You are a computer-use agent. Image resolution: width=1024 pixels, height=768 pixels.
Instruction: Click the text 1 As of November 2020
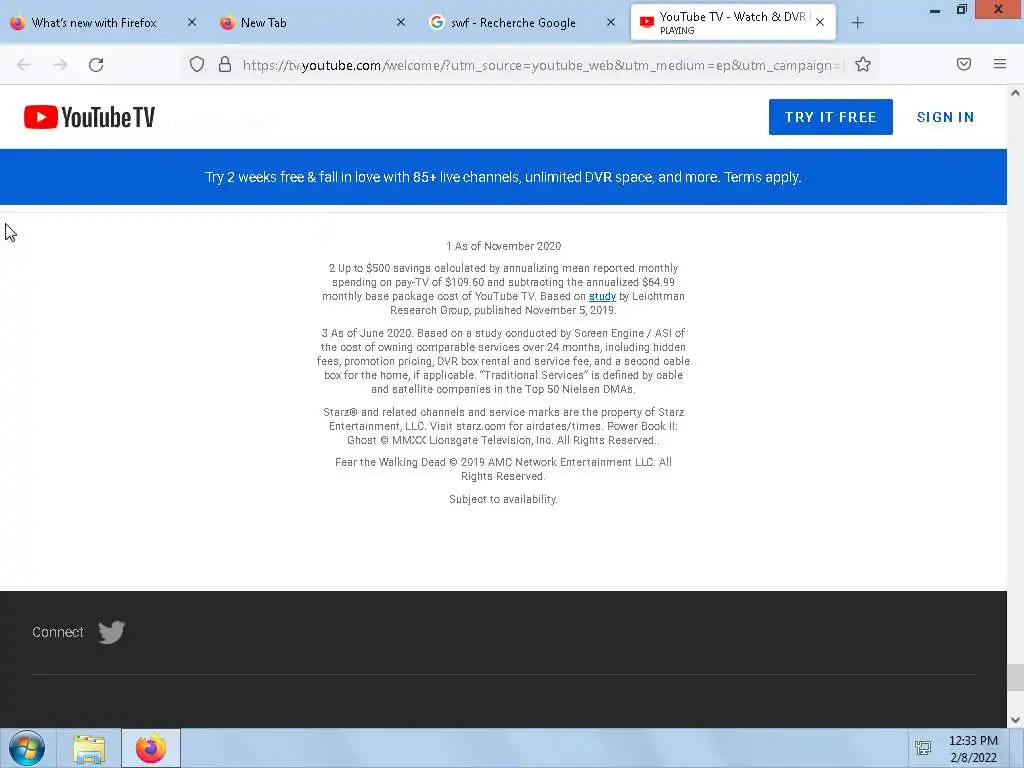[504, 246]
